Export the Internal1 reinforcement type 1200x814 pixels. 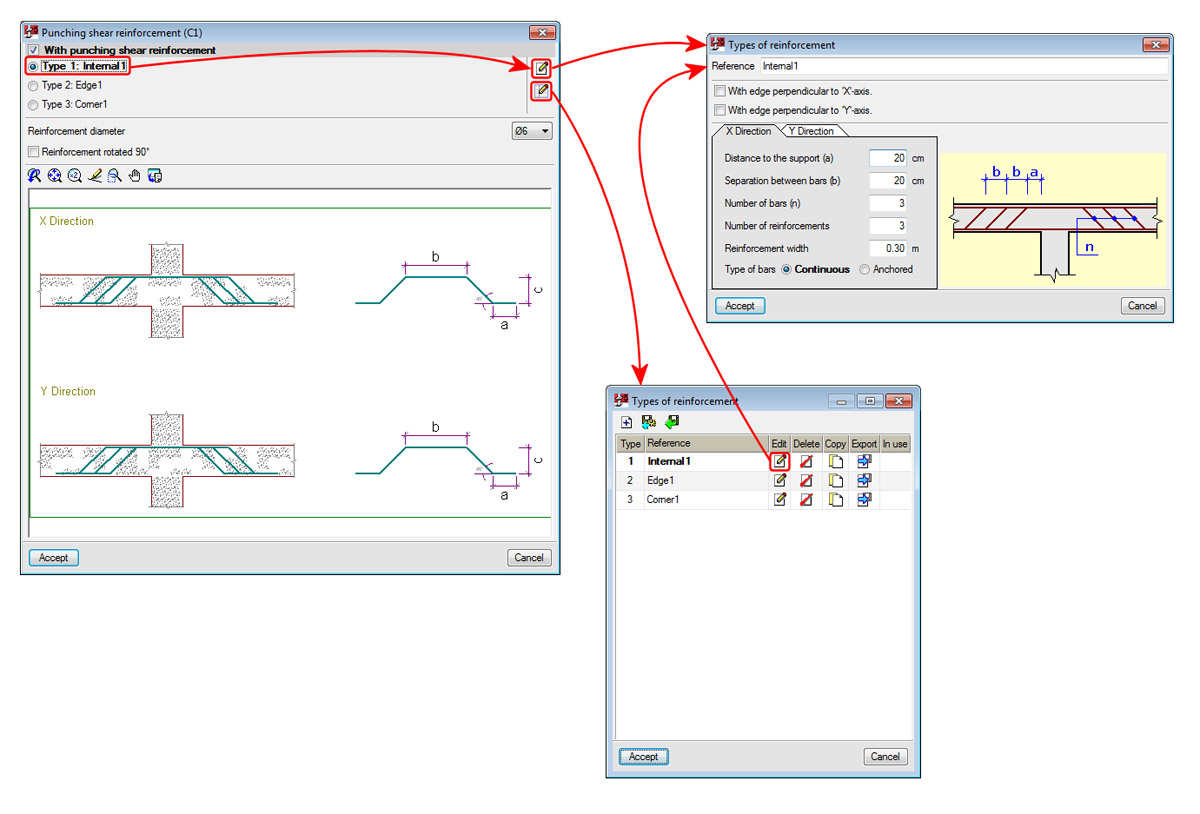(x=864, y=461)
